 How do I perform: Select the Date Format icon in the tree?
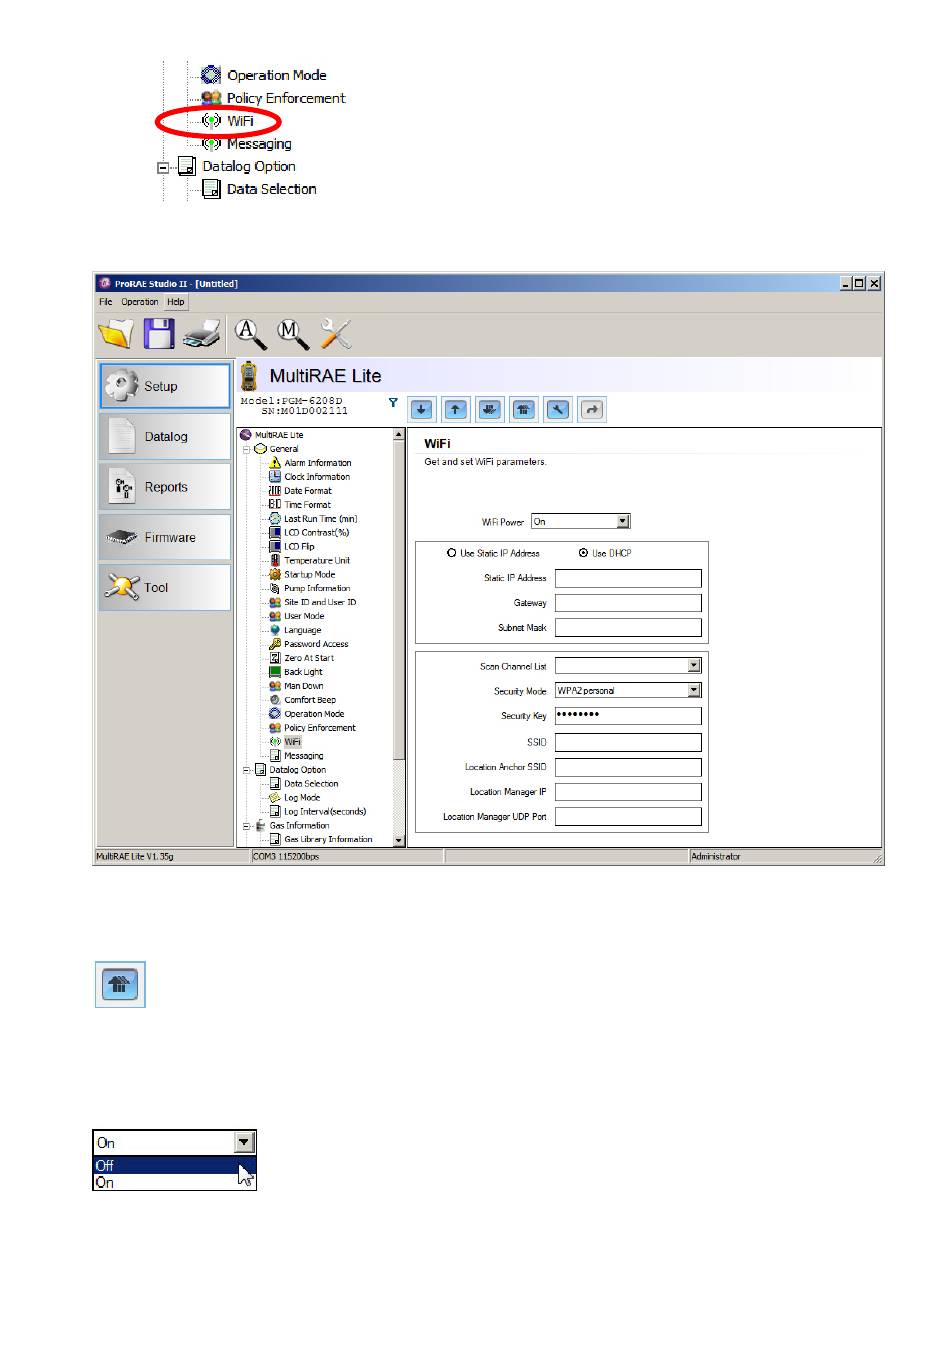click(275, 491)
